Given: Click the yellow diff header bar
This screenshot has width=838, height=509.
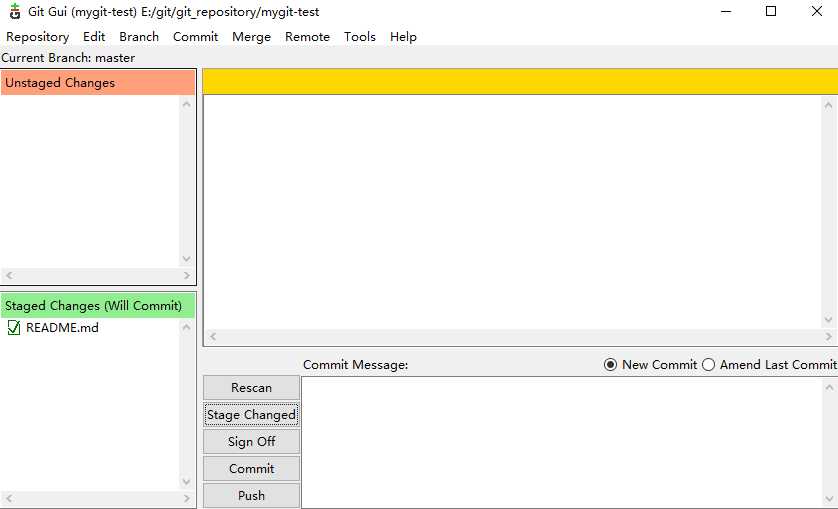Looking at the screenshot, I should tap(520, 82).
